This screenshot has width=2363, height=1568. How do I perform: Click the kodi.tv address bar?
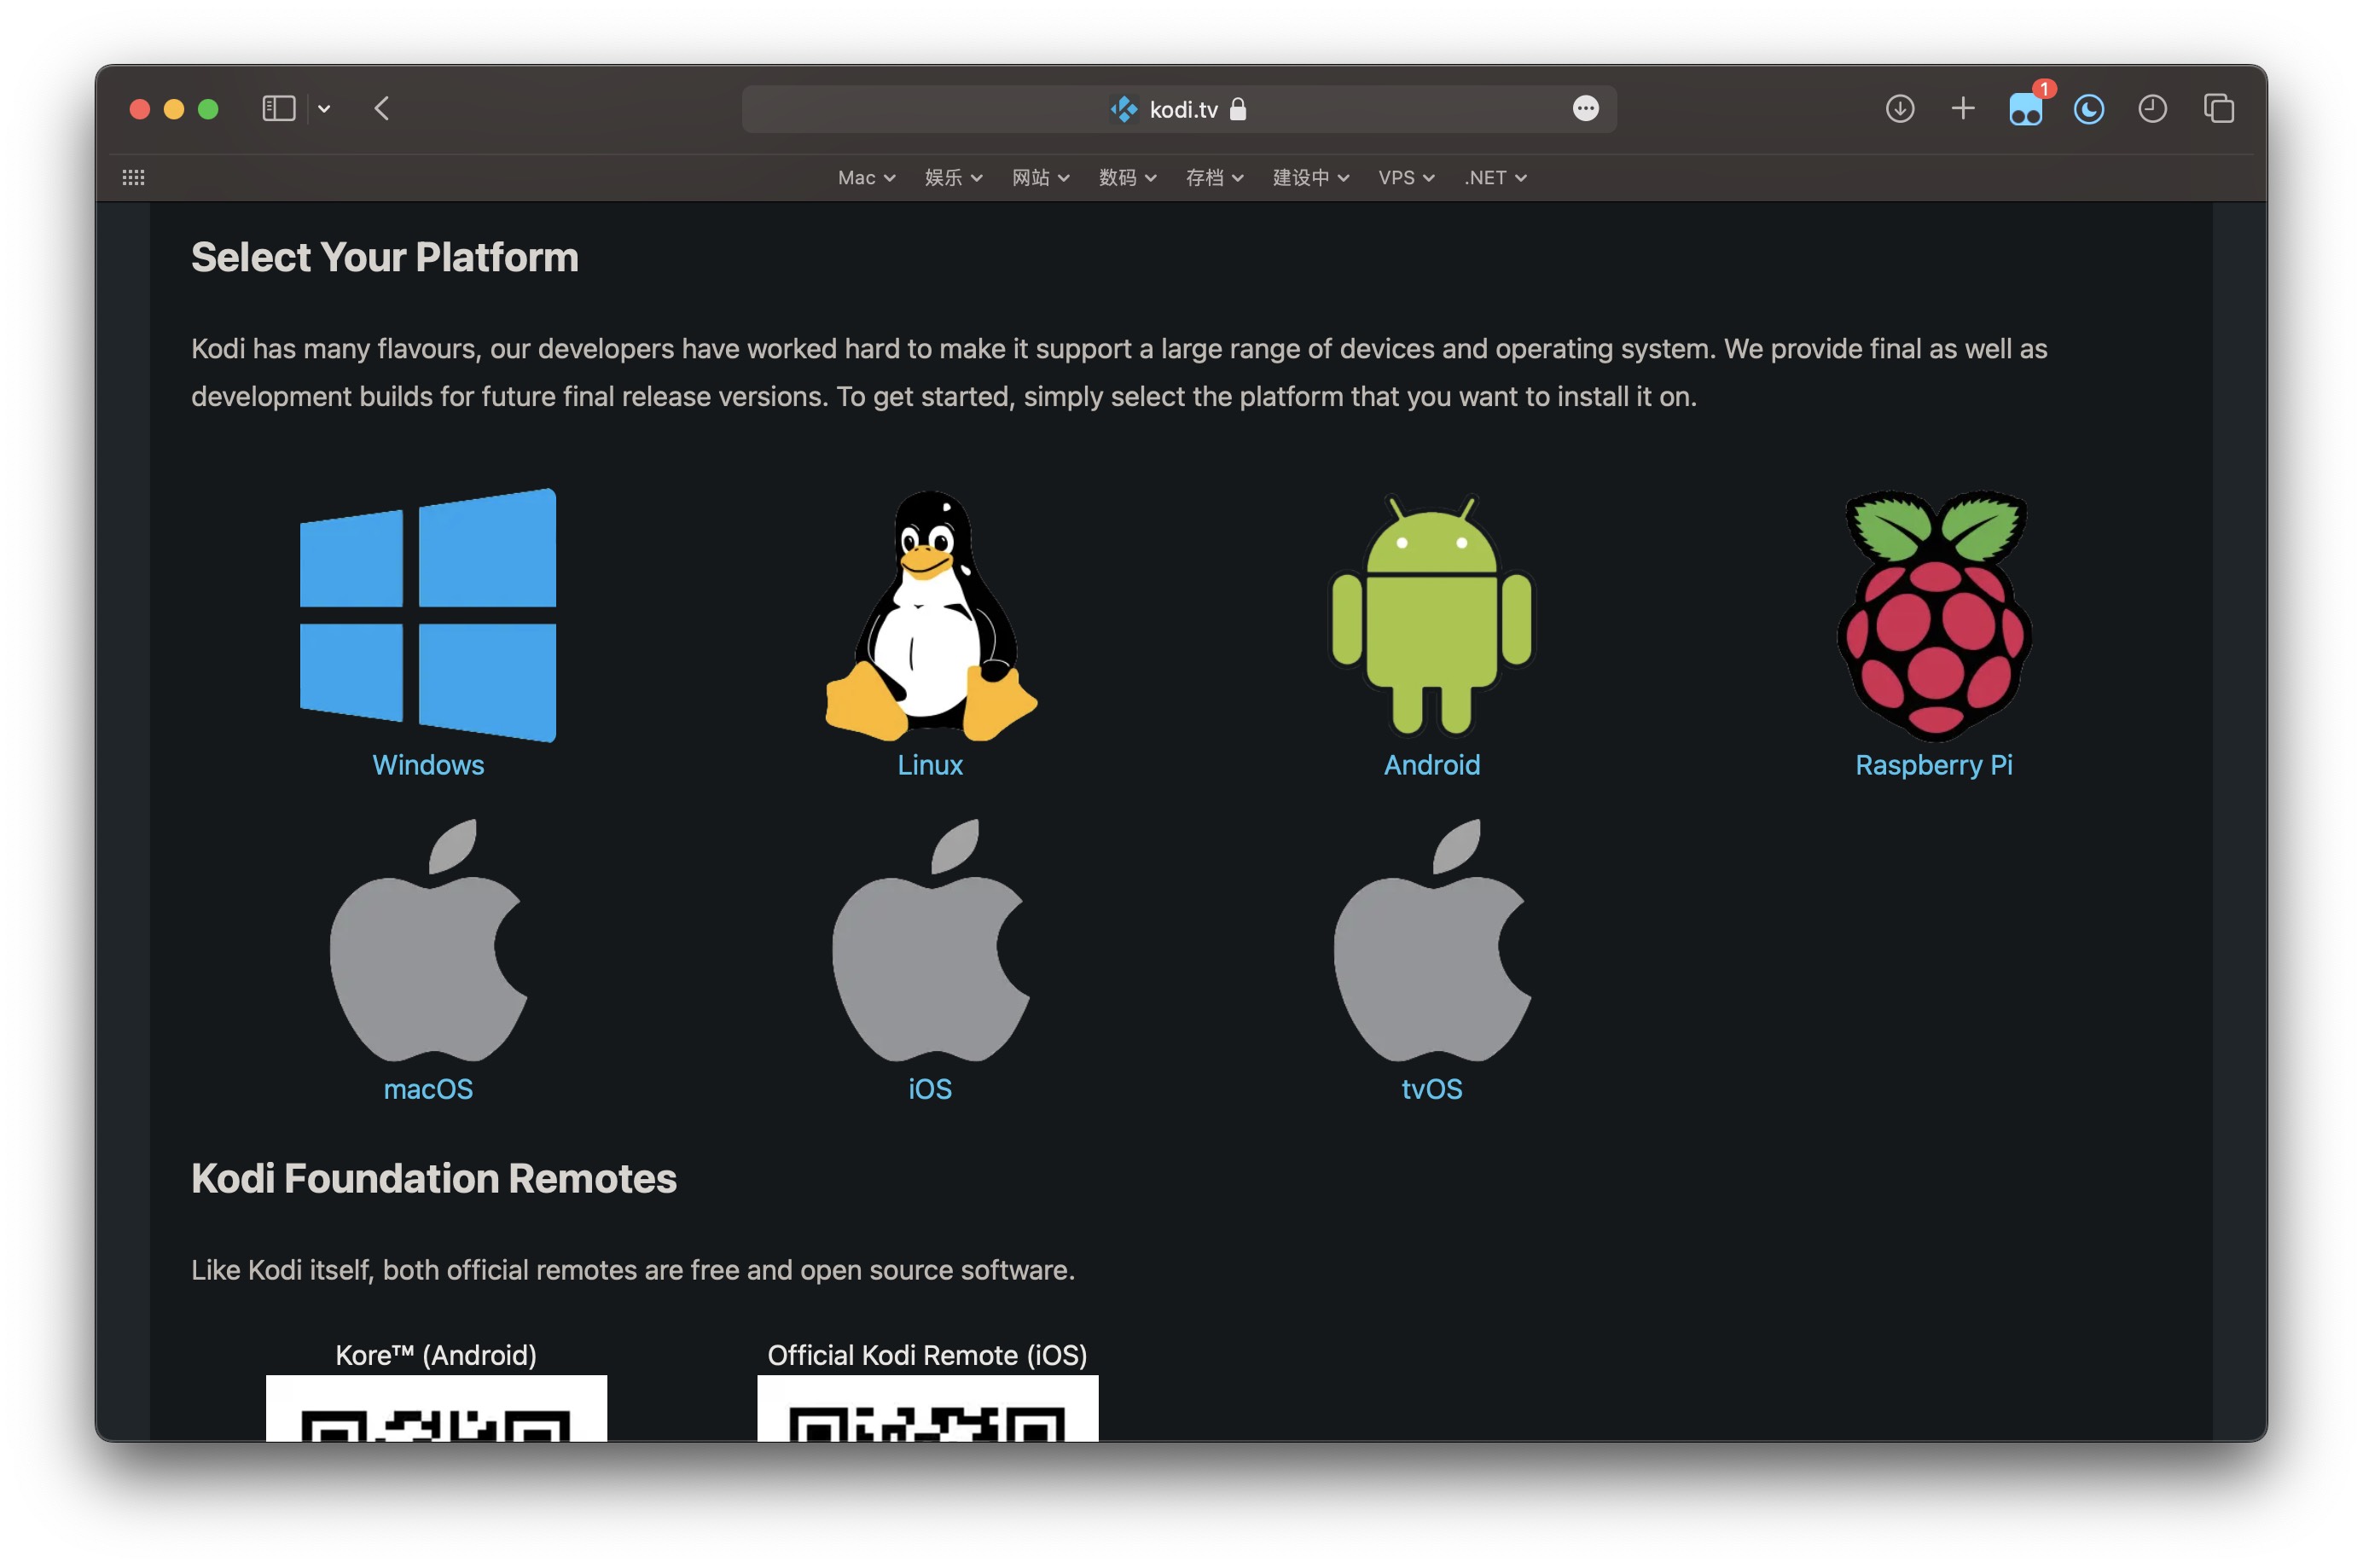click(1178, 109)
